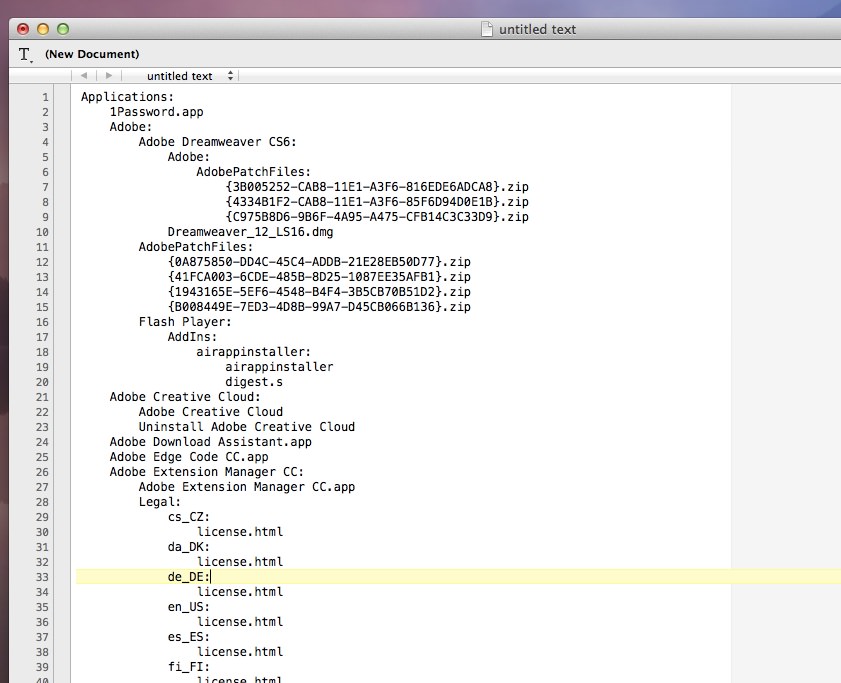
Task: Click the "Applications:" line
Action: coord(128,97)
